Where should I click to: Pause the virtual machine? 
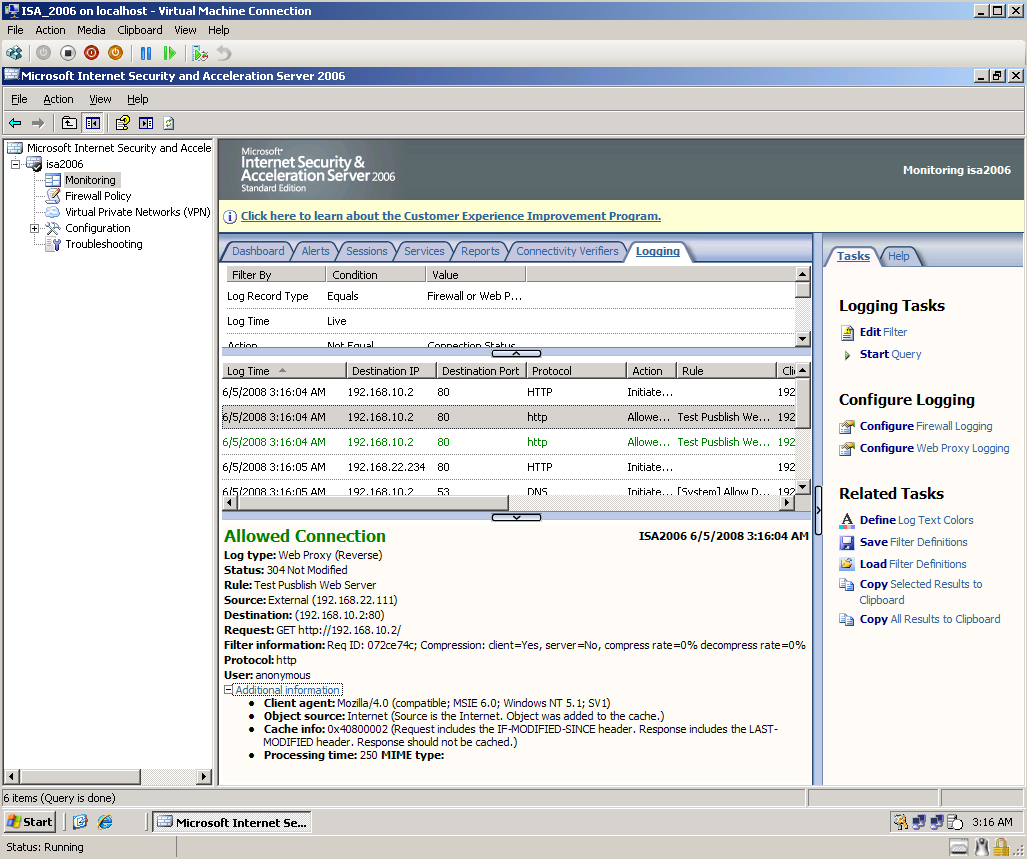pos(145,53)
